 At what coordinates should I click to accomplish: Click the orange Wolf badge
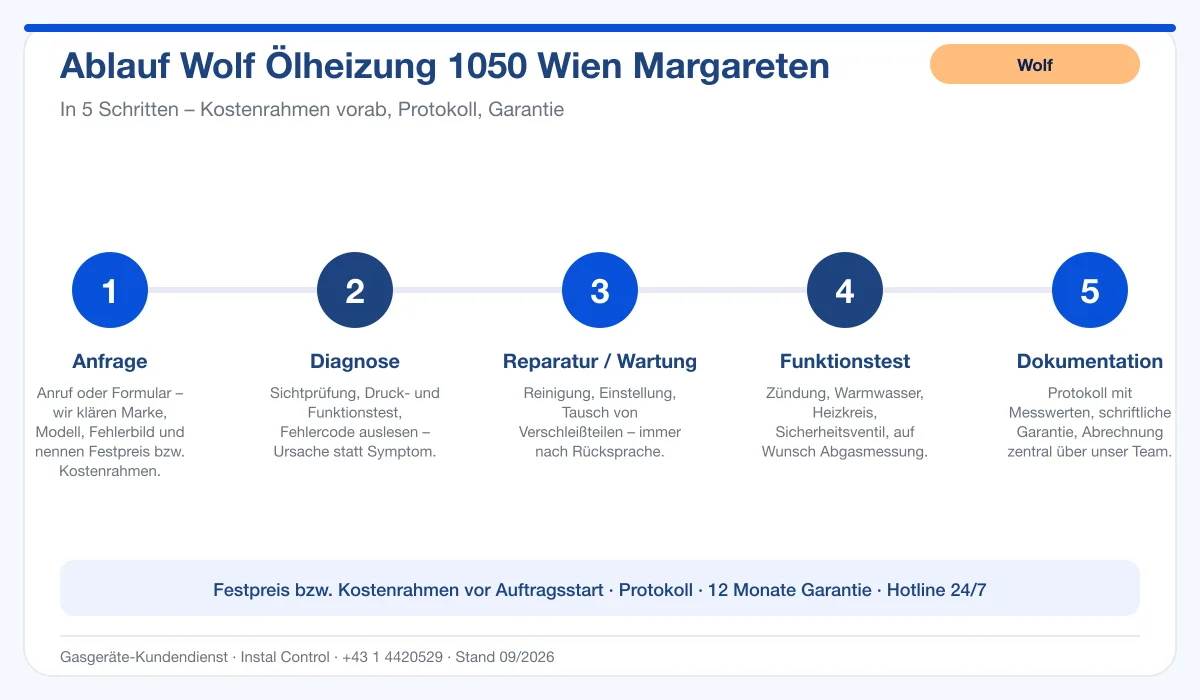[1035, 64]
